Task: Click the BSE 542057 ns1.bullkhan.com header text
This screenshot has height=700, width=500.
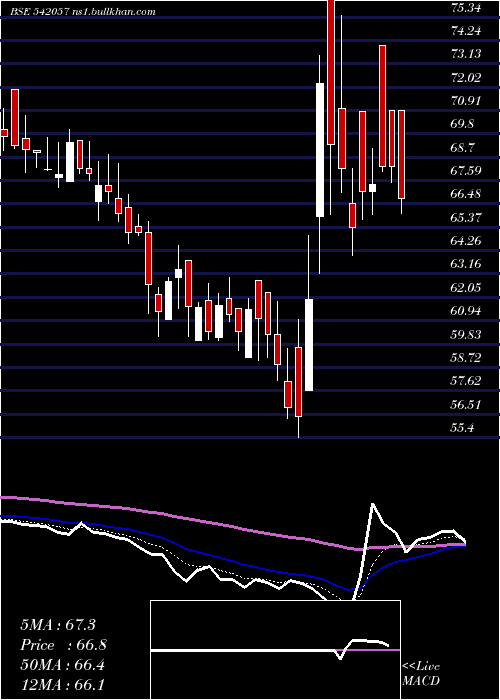Action: (x=83, y=12)
